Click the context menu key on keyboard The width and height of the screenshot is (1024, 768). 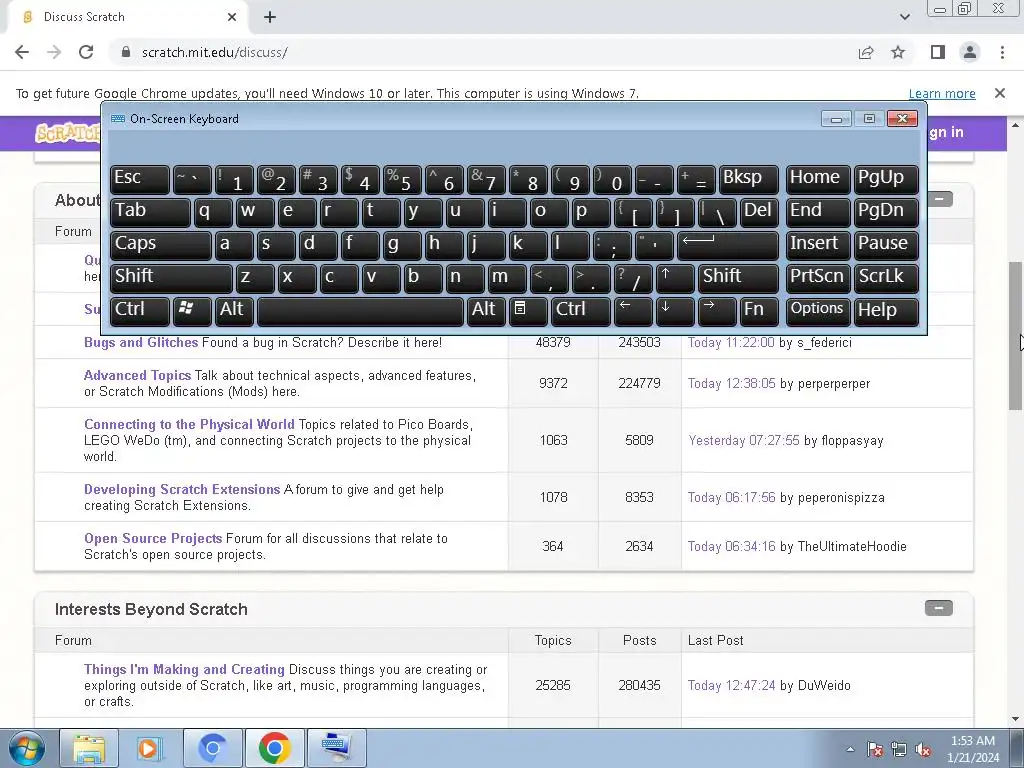click(x=528, y=310)
